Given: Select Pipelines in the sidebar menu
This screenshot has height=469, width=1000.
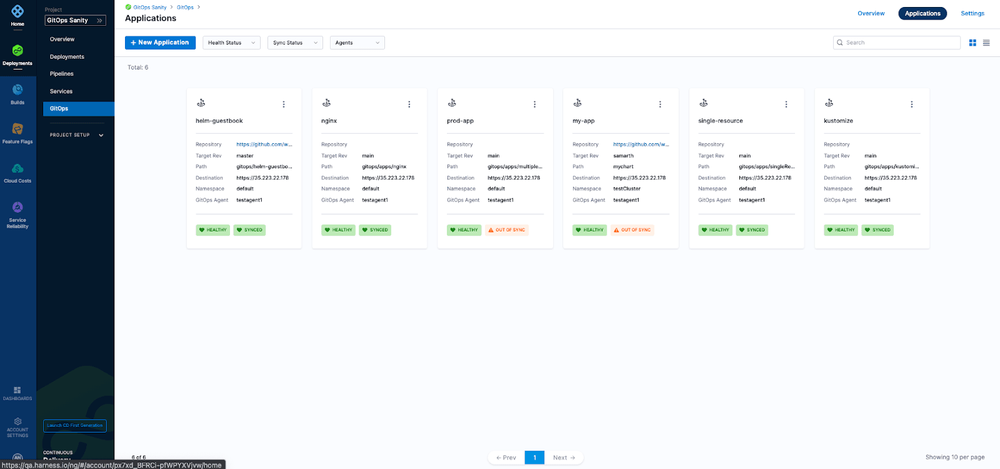Looking at the screenshot, I should point(62,73).
